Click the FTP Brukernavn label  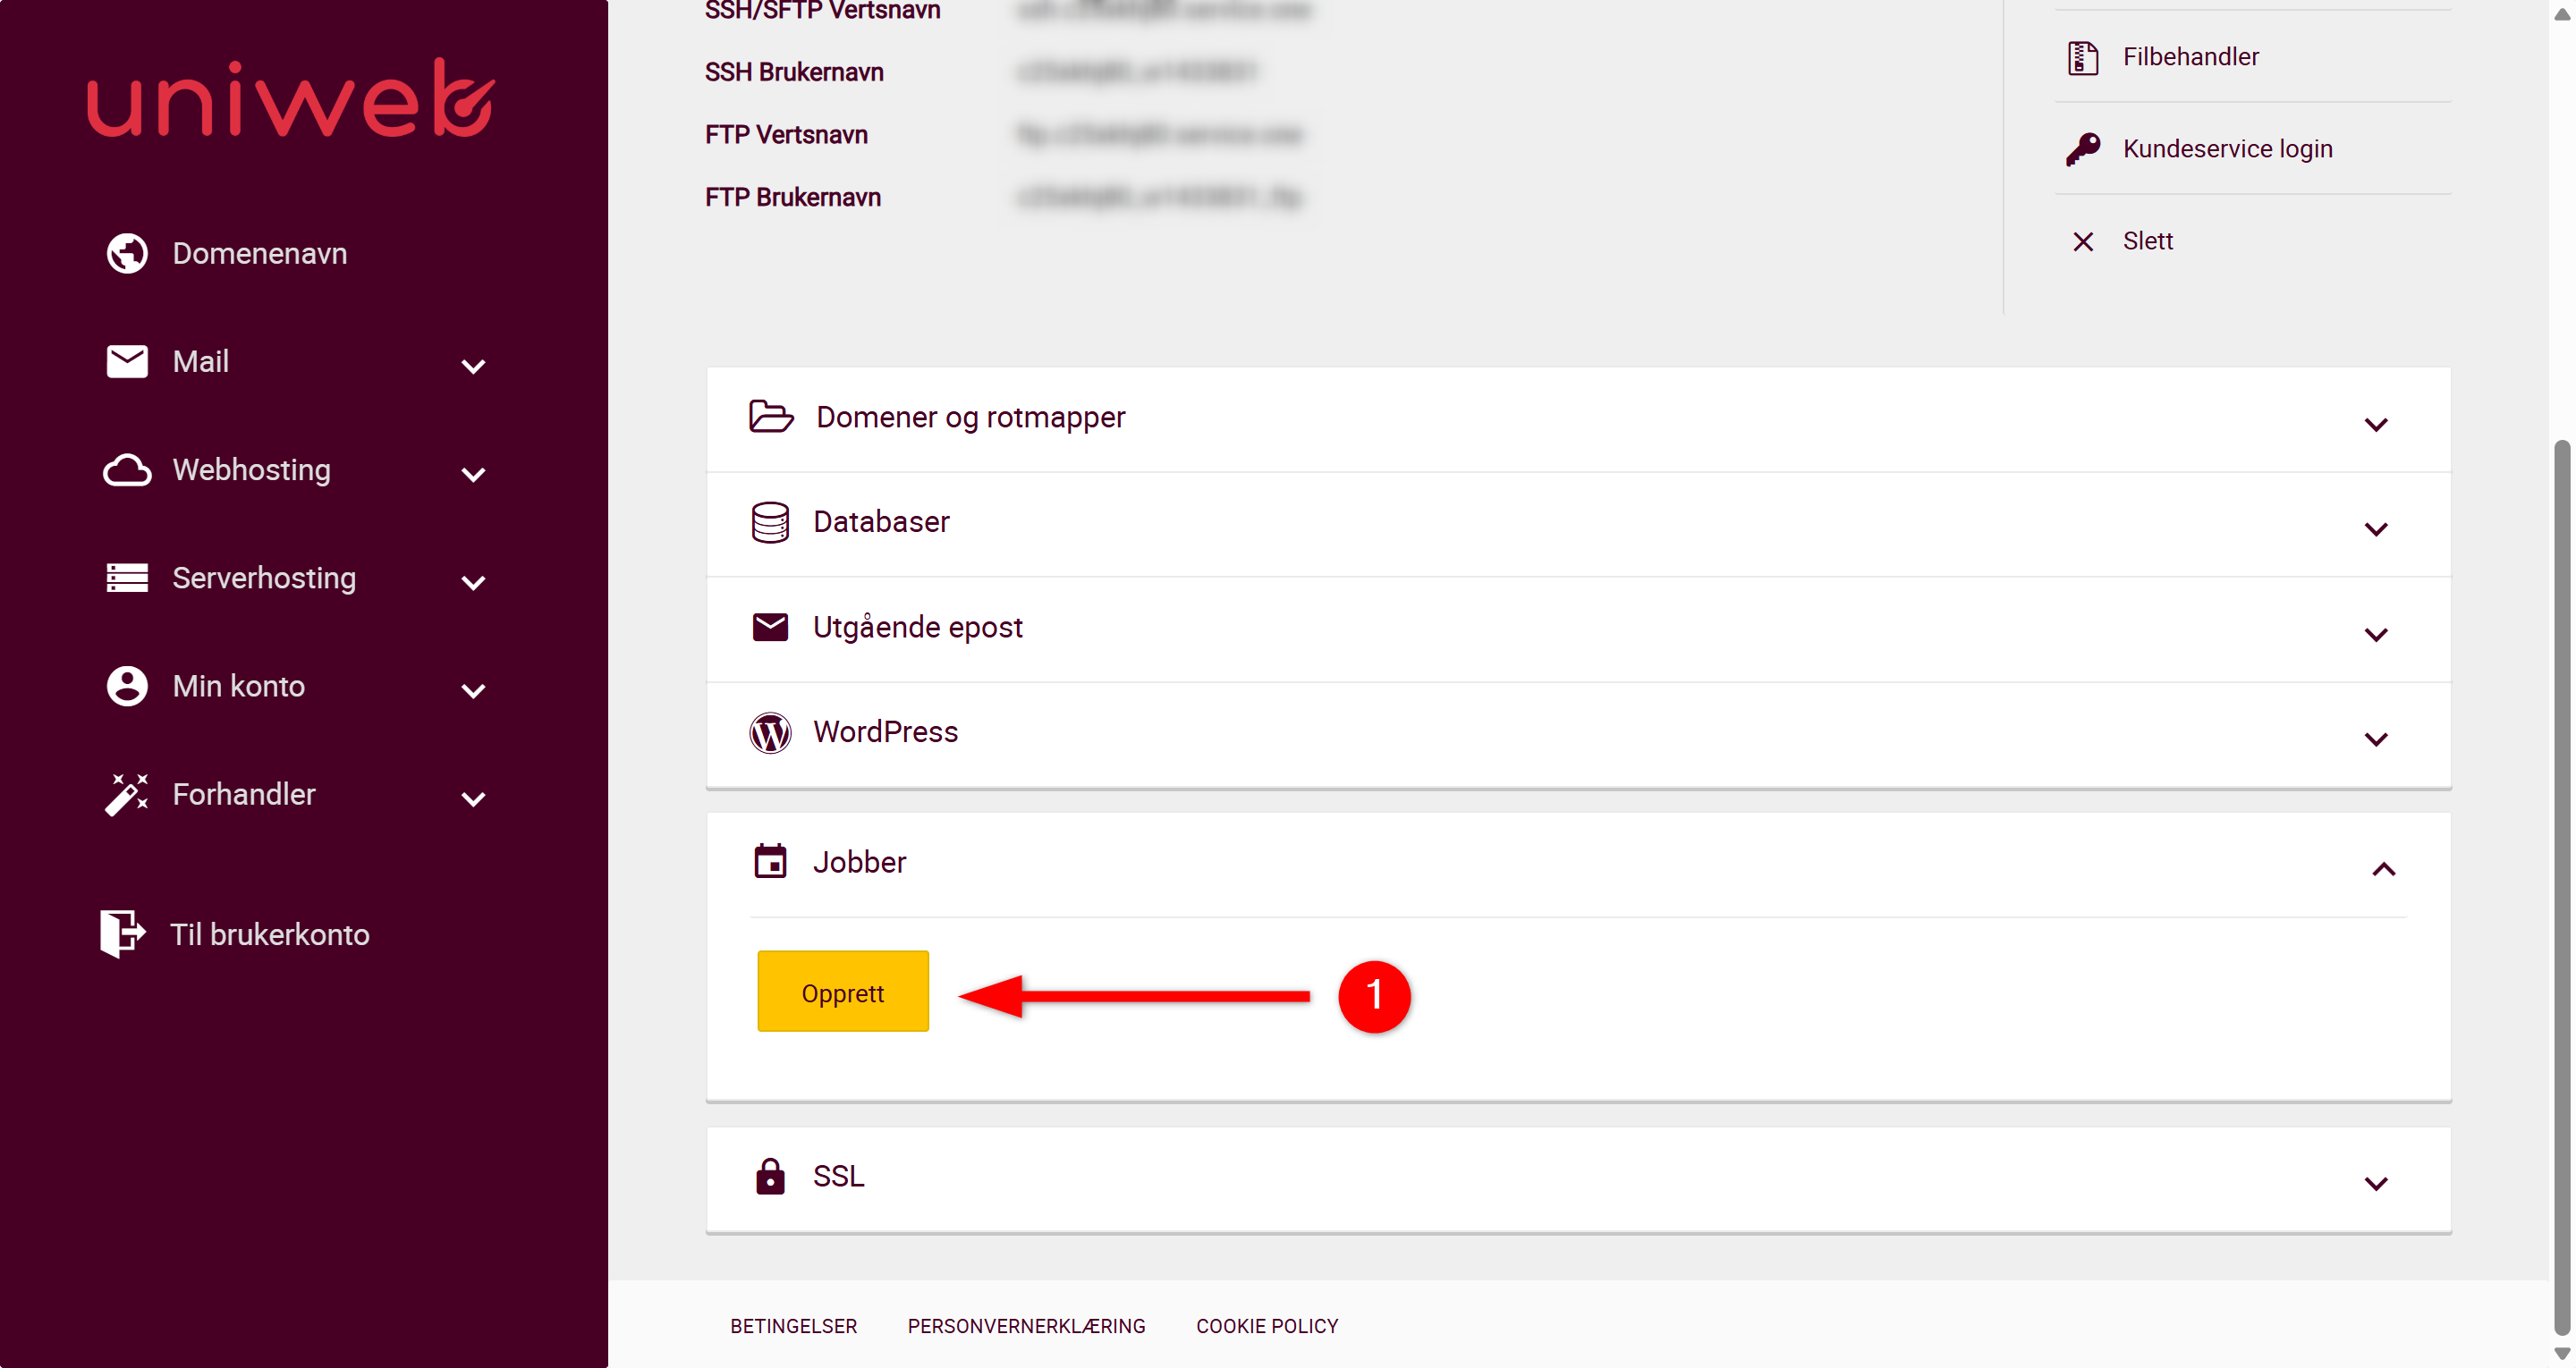793,197
